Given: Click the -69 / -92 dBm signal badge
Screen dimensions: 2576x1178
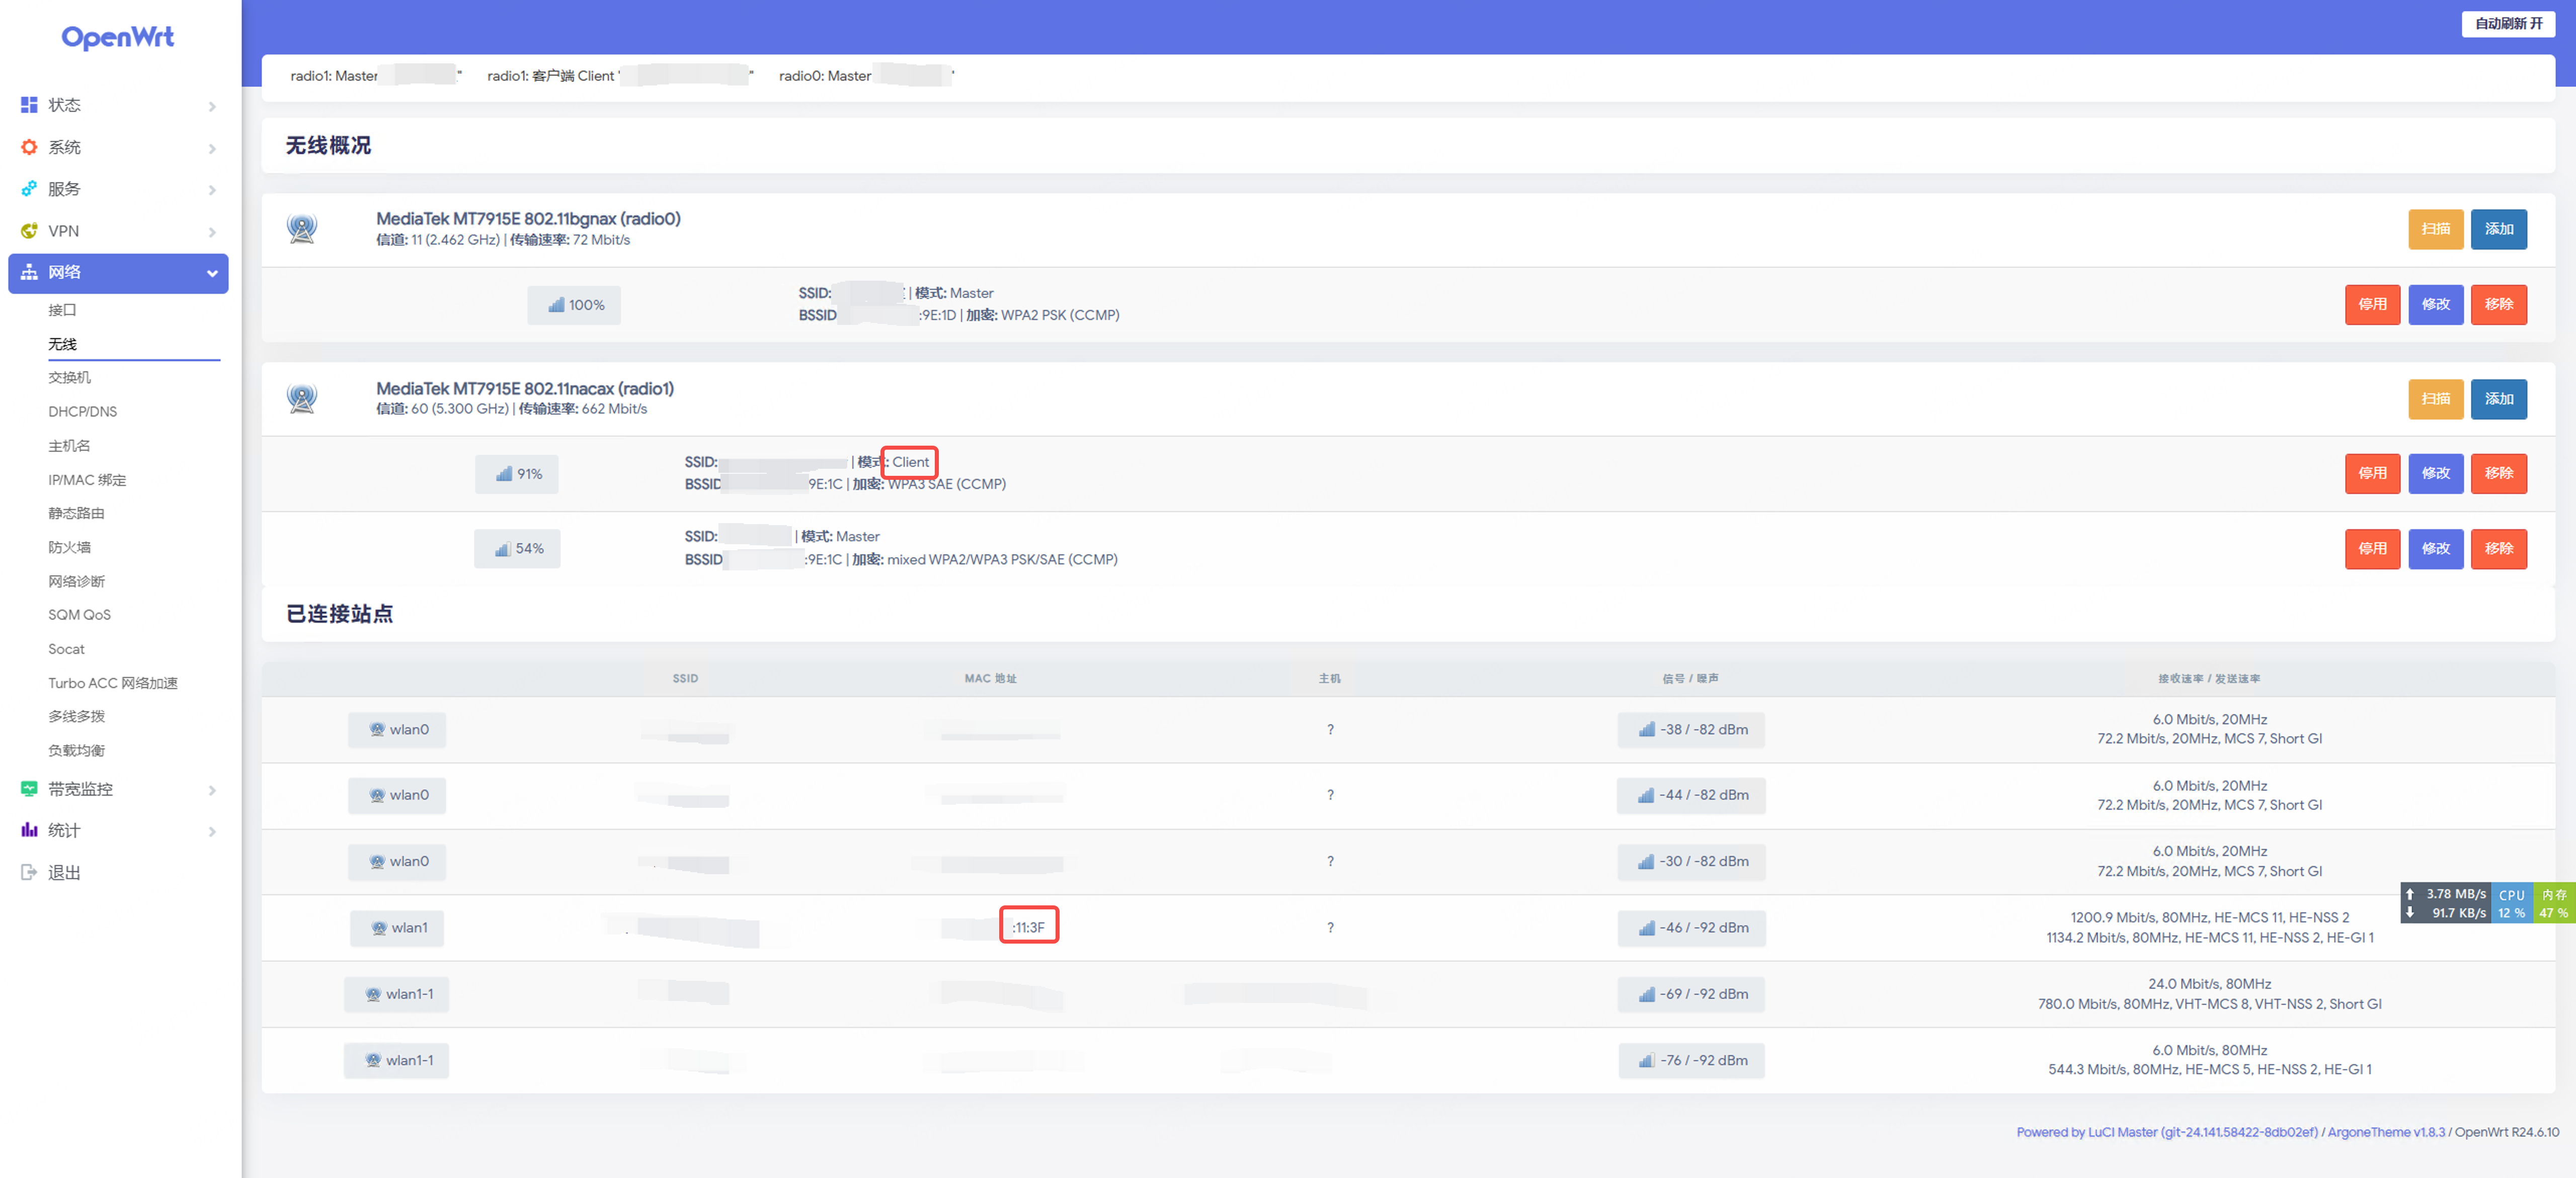Looking at the screenshot, I should [1691, 994].
